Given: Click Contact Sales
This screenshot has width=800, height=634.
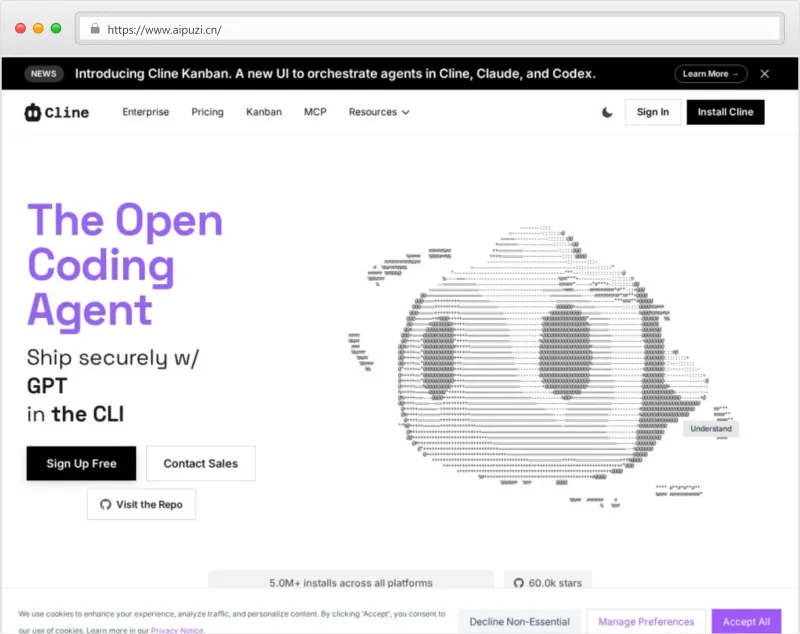Looking at the screenshot, I should click(200, 463).
